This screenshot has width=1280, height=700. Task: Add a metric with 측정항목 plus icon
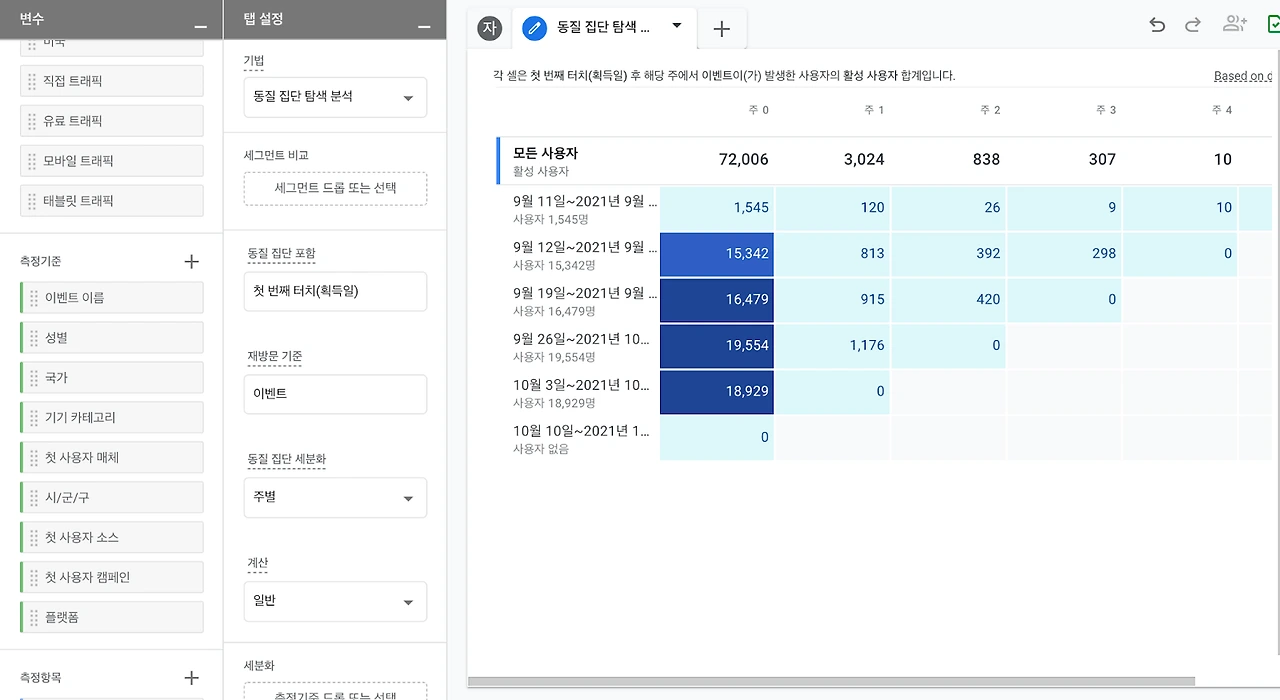(192, 678)
